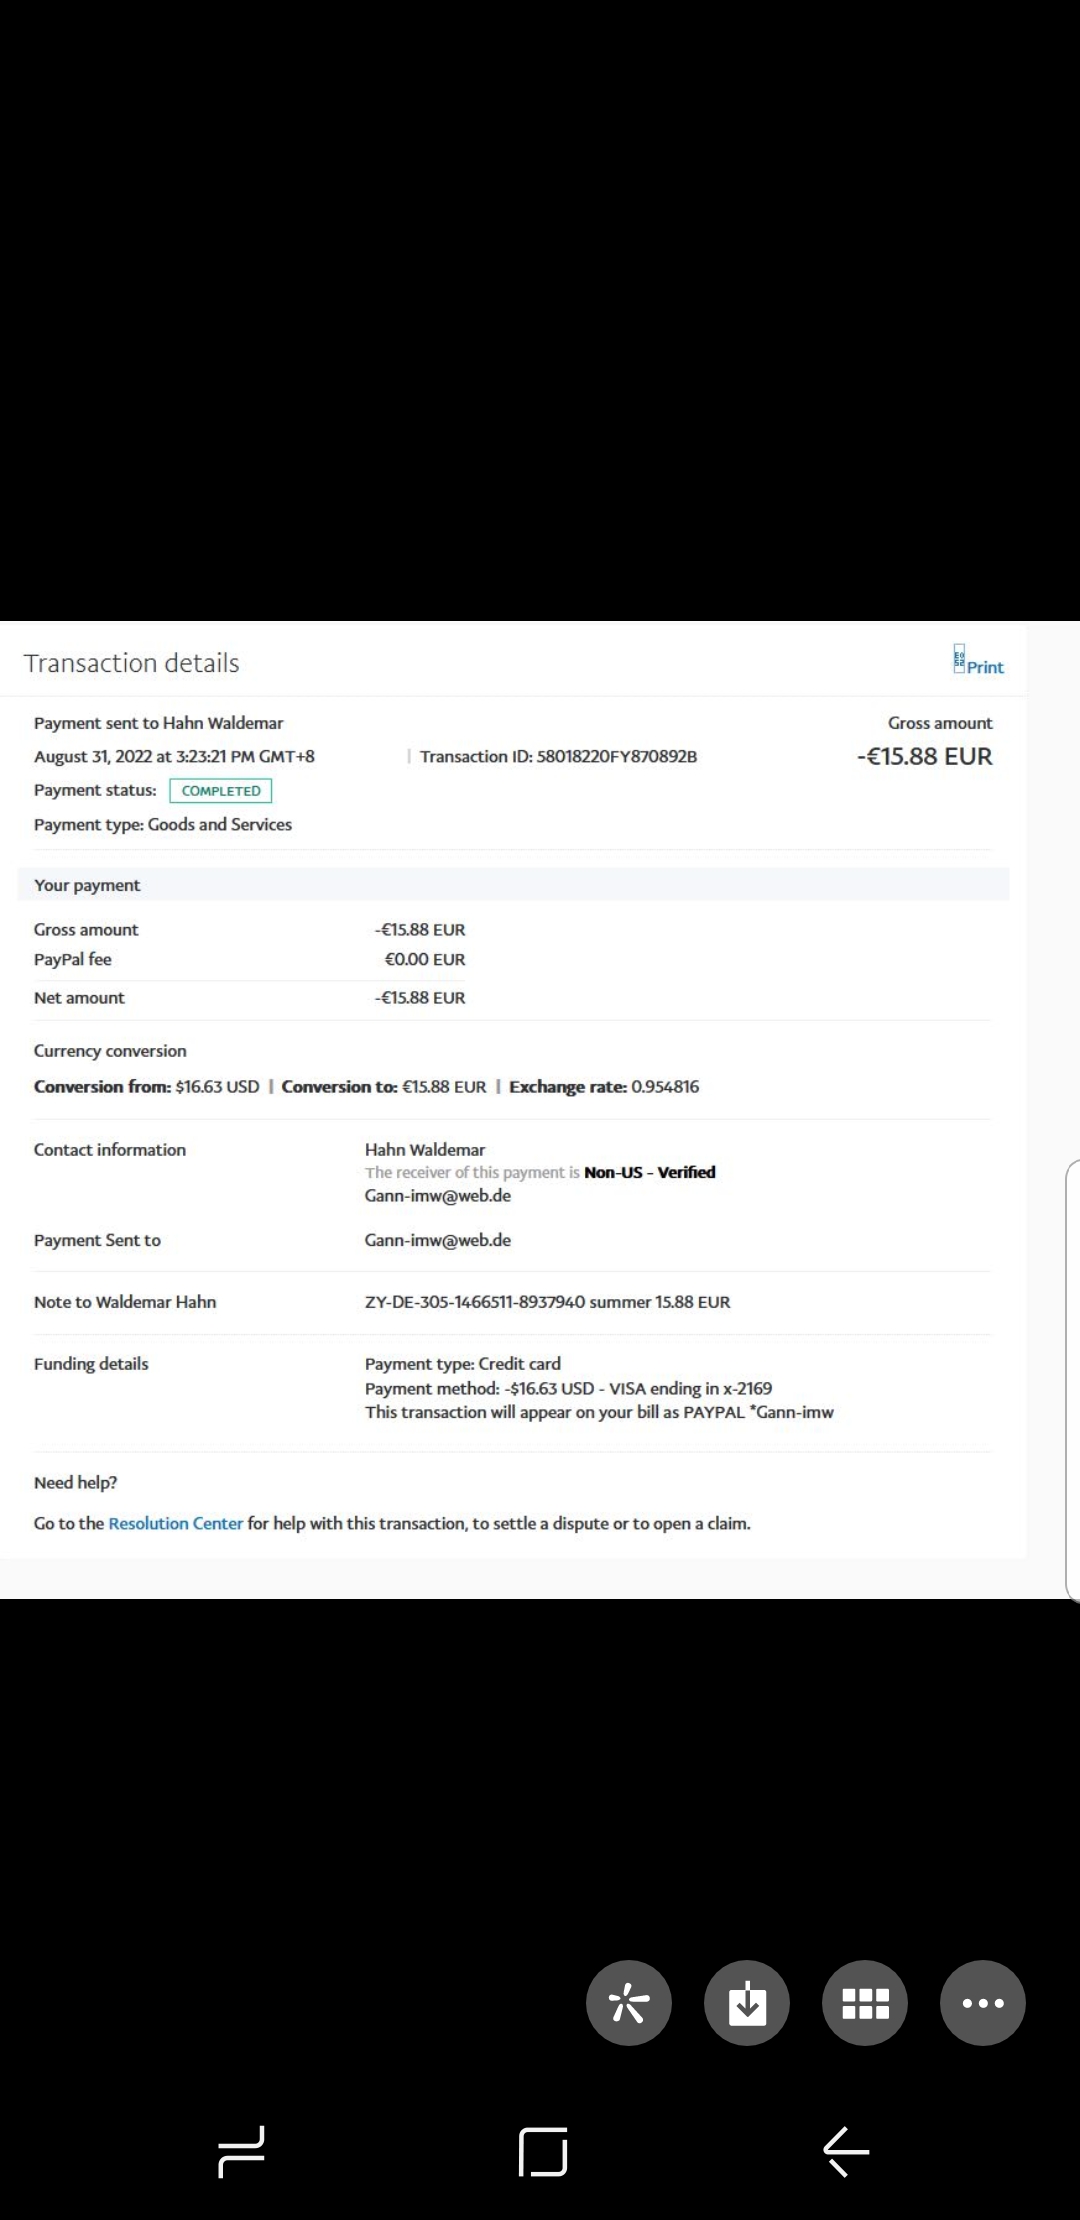Screen dimensions: 1080x2220
Task: Click the large -€15.88 EUR gross amount
Action: click(924, 756)
